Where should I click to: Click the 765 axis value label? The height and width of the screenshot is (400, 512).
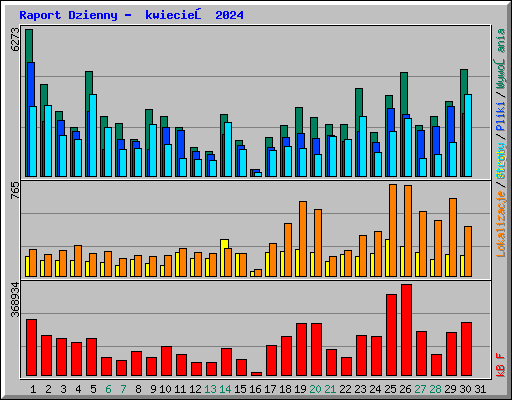pyautogui.click(x=16, y=191)
